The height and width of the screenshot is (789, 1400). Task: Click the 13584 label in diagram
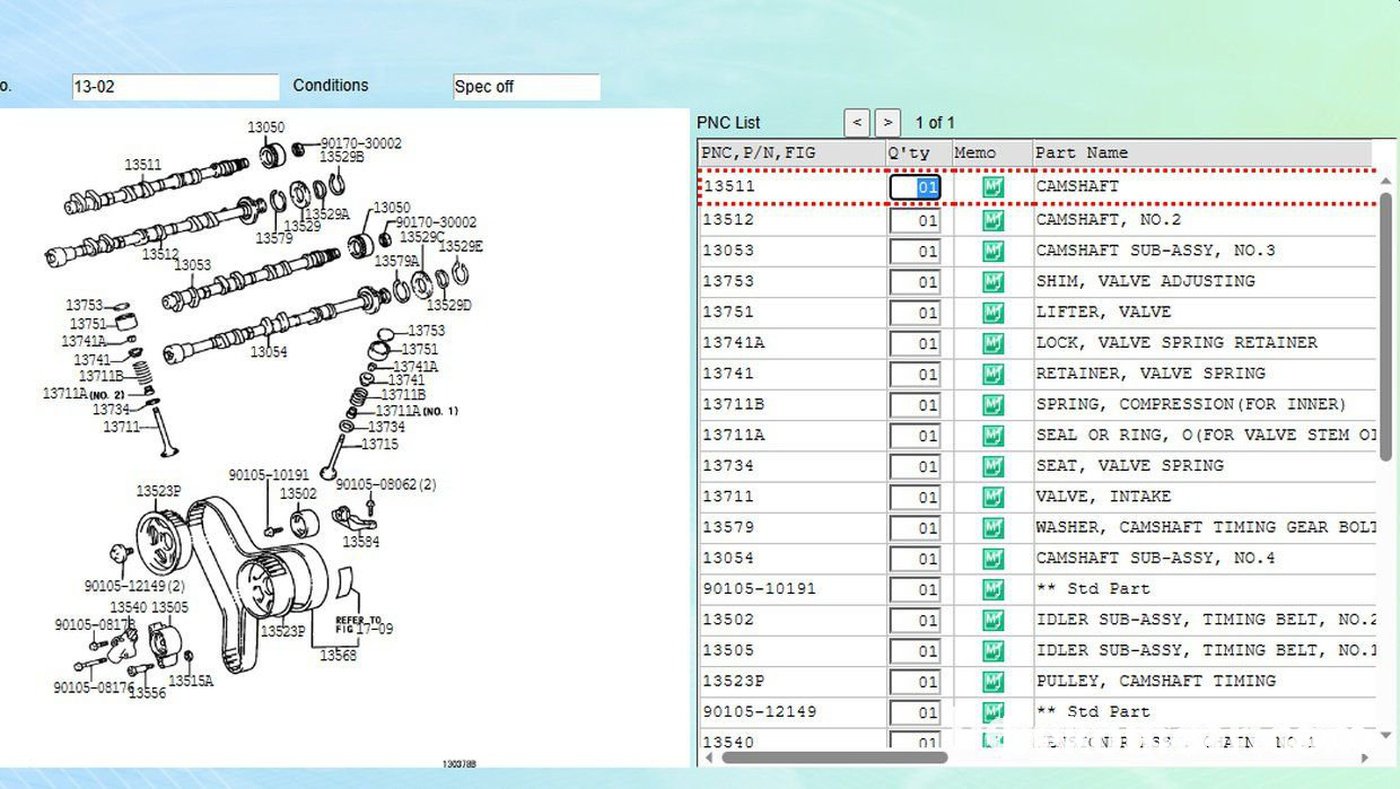[x=361, y=542]
